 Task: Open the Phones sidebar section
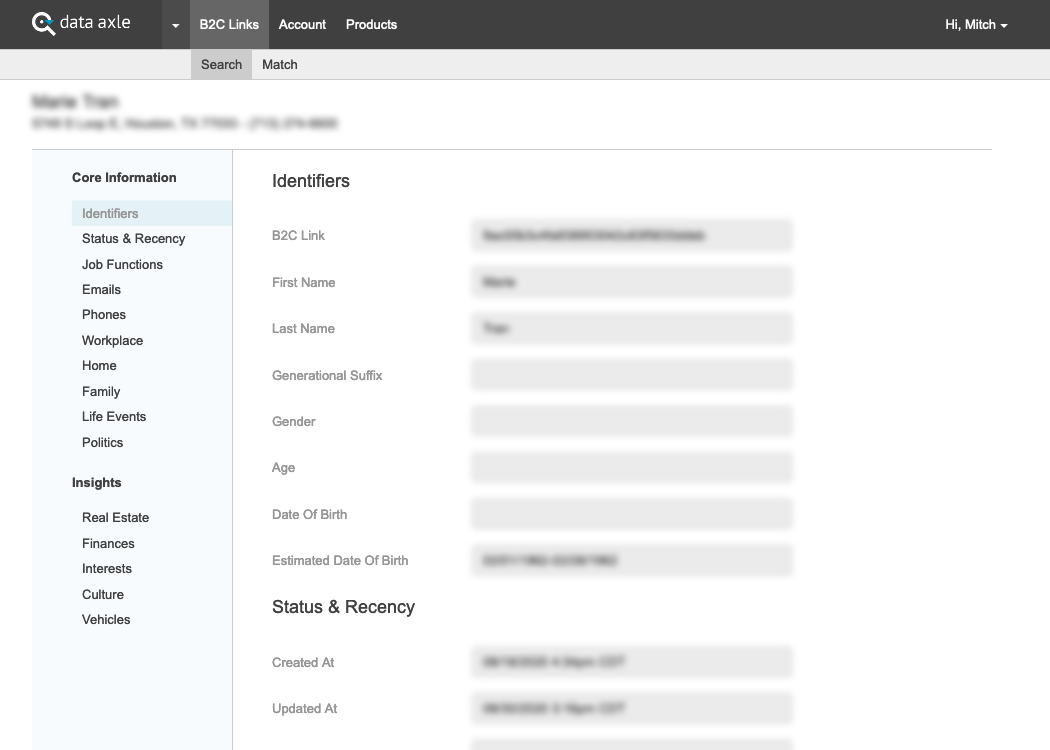(x=104, y=314)
